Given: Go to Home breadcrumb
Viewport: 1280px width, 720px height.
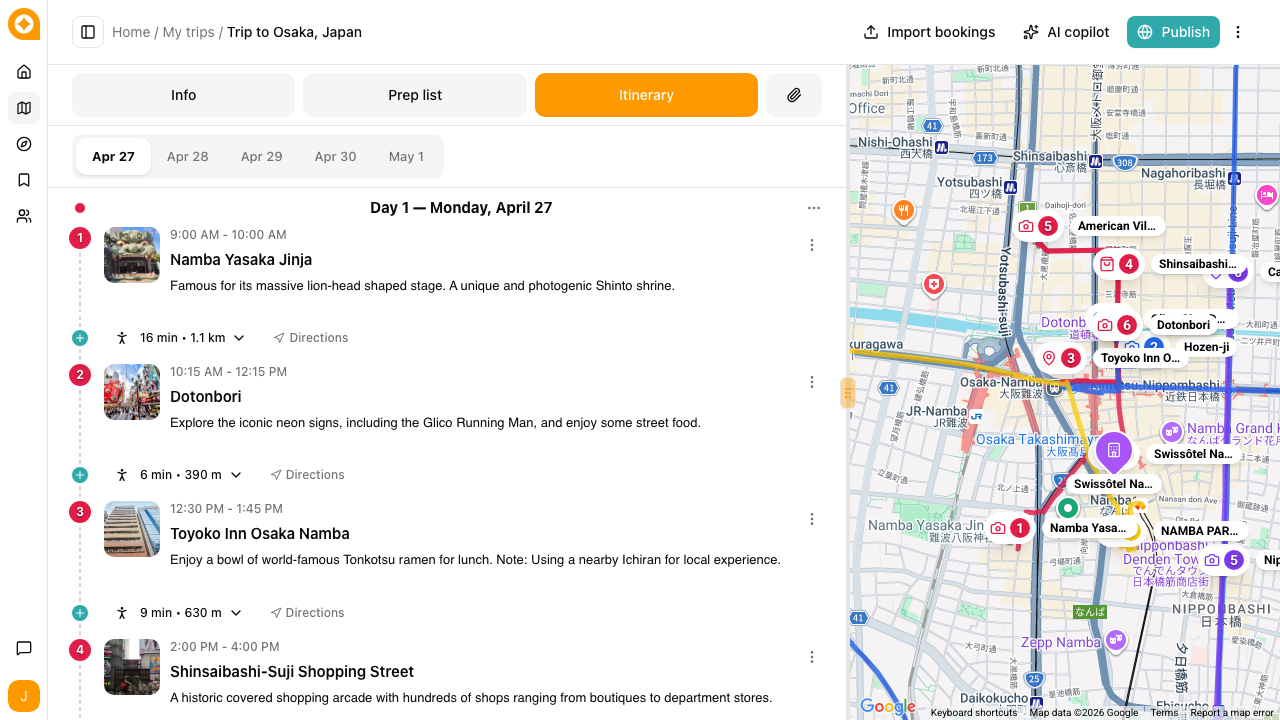Looking at the screenshot, I should point(131,32).
